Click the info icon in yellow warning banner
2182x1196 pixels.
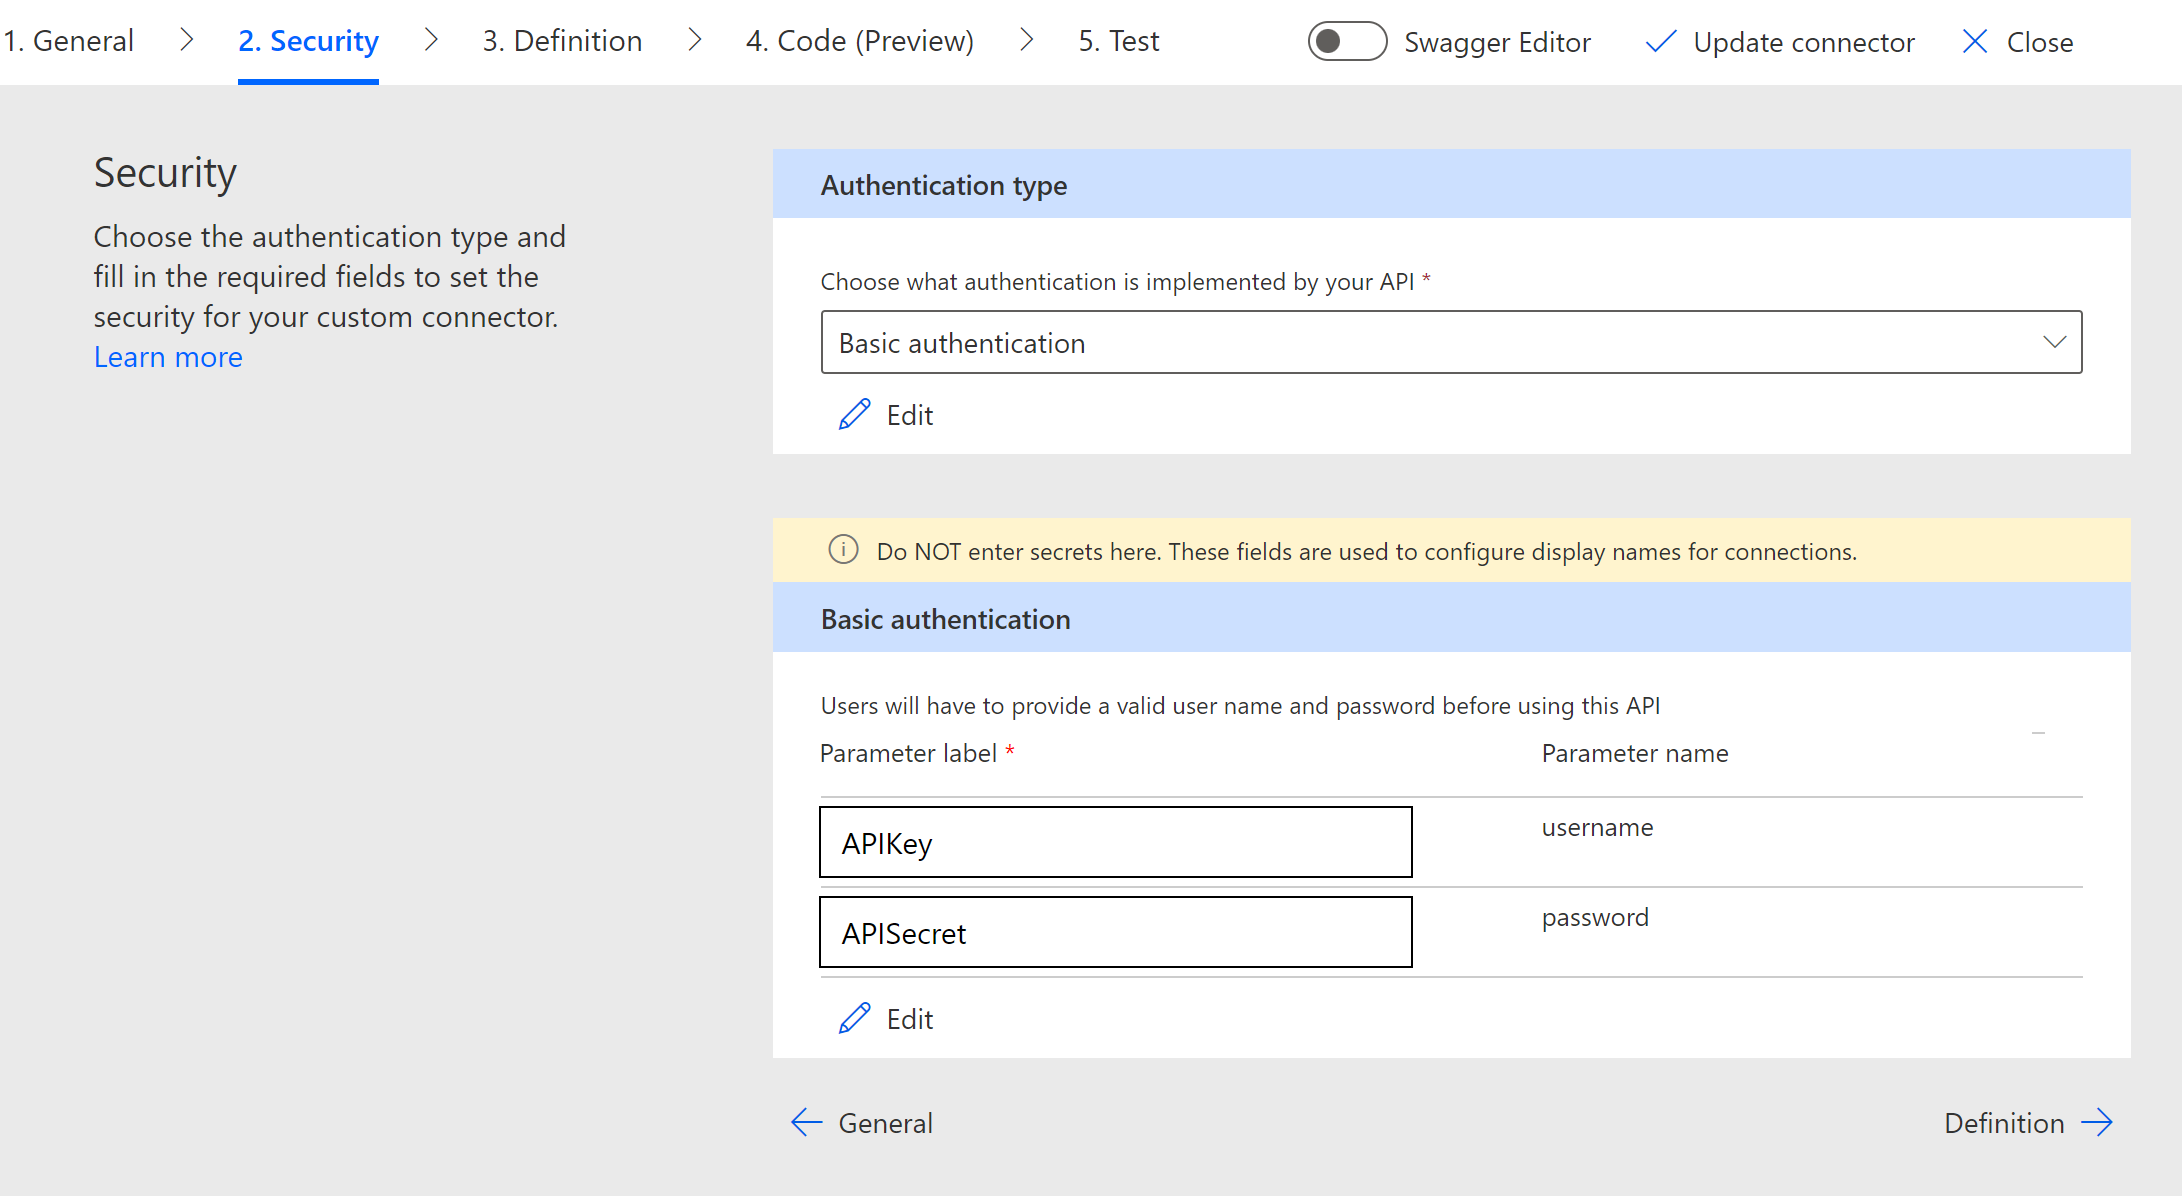tap(843, 550)
